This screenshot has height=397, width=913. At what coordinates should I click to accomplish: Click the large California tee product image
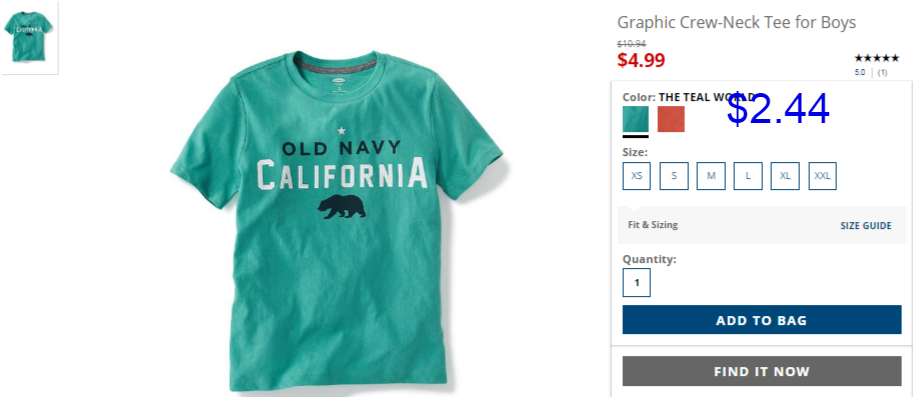337,220
